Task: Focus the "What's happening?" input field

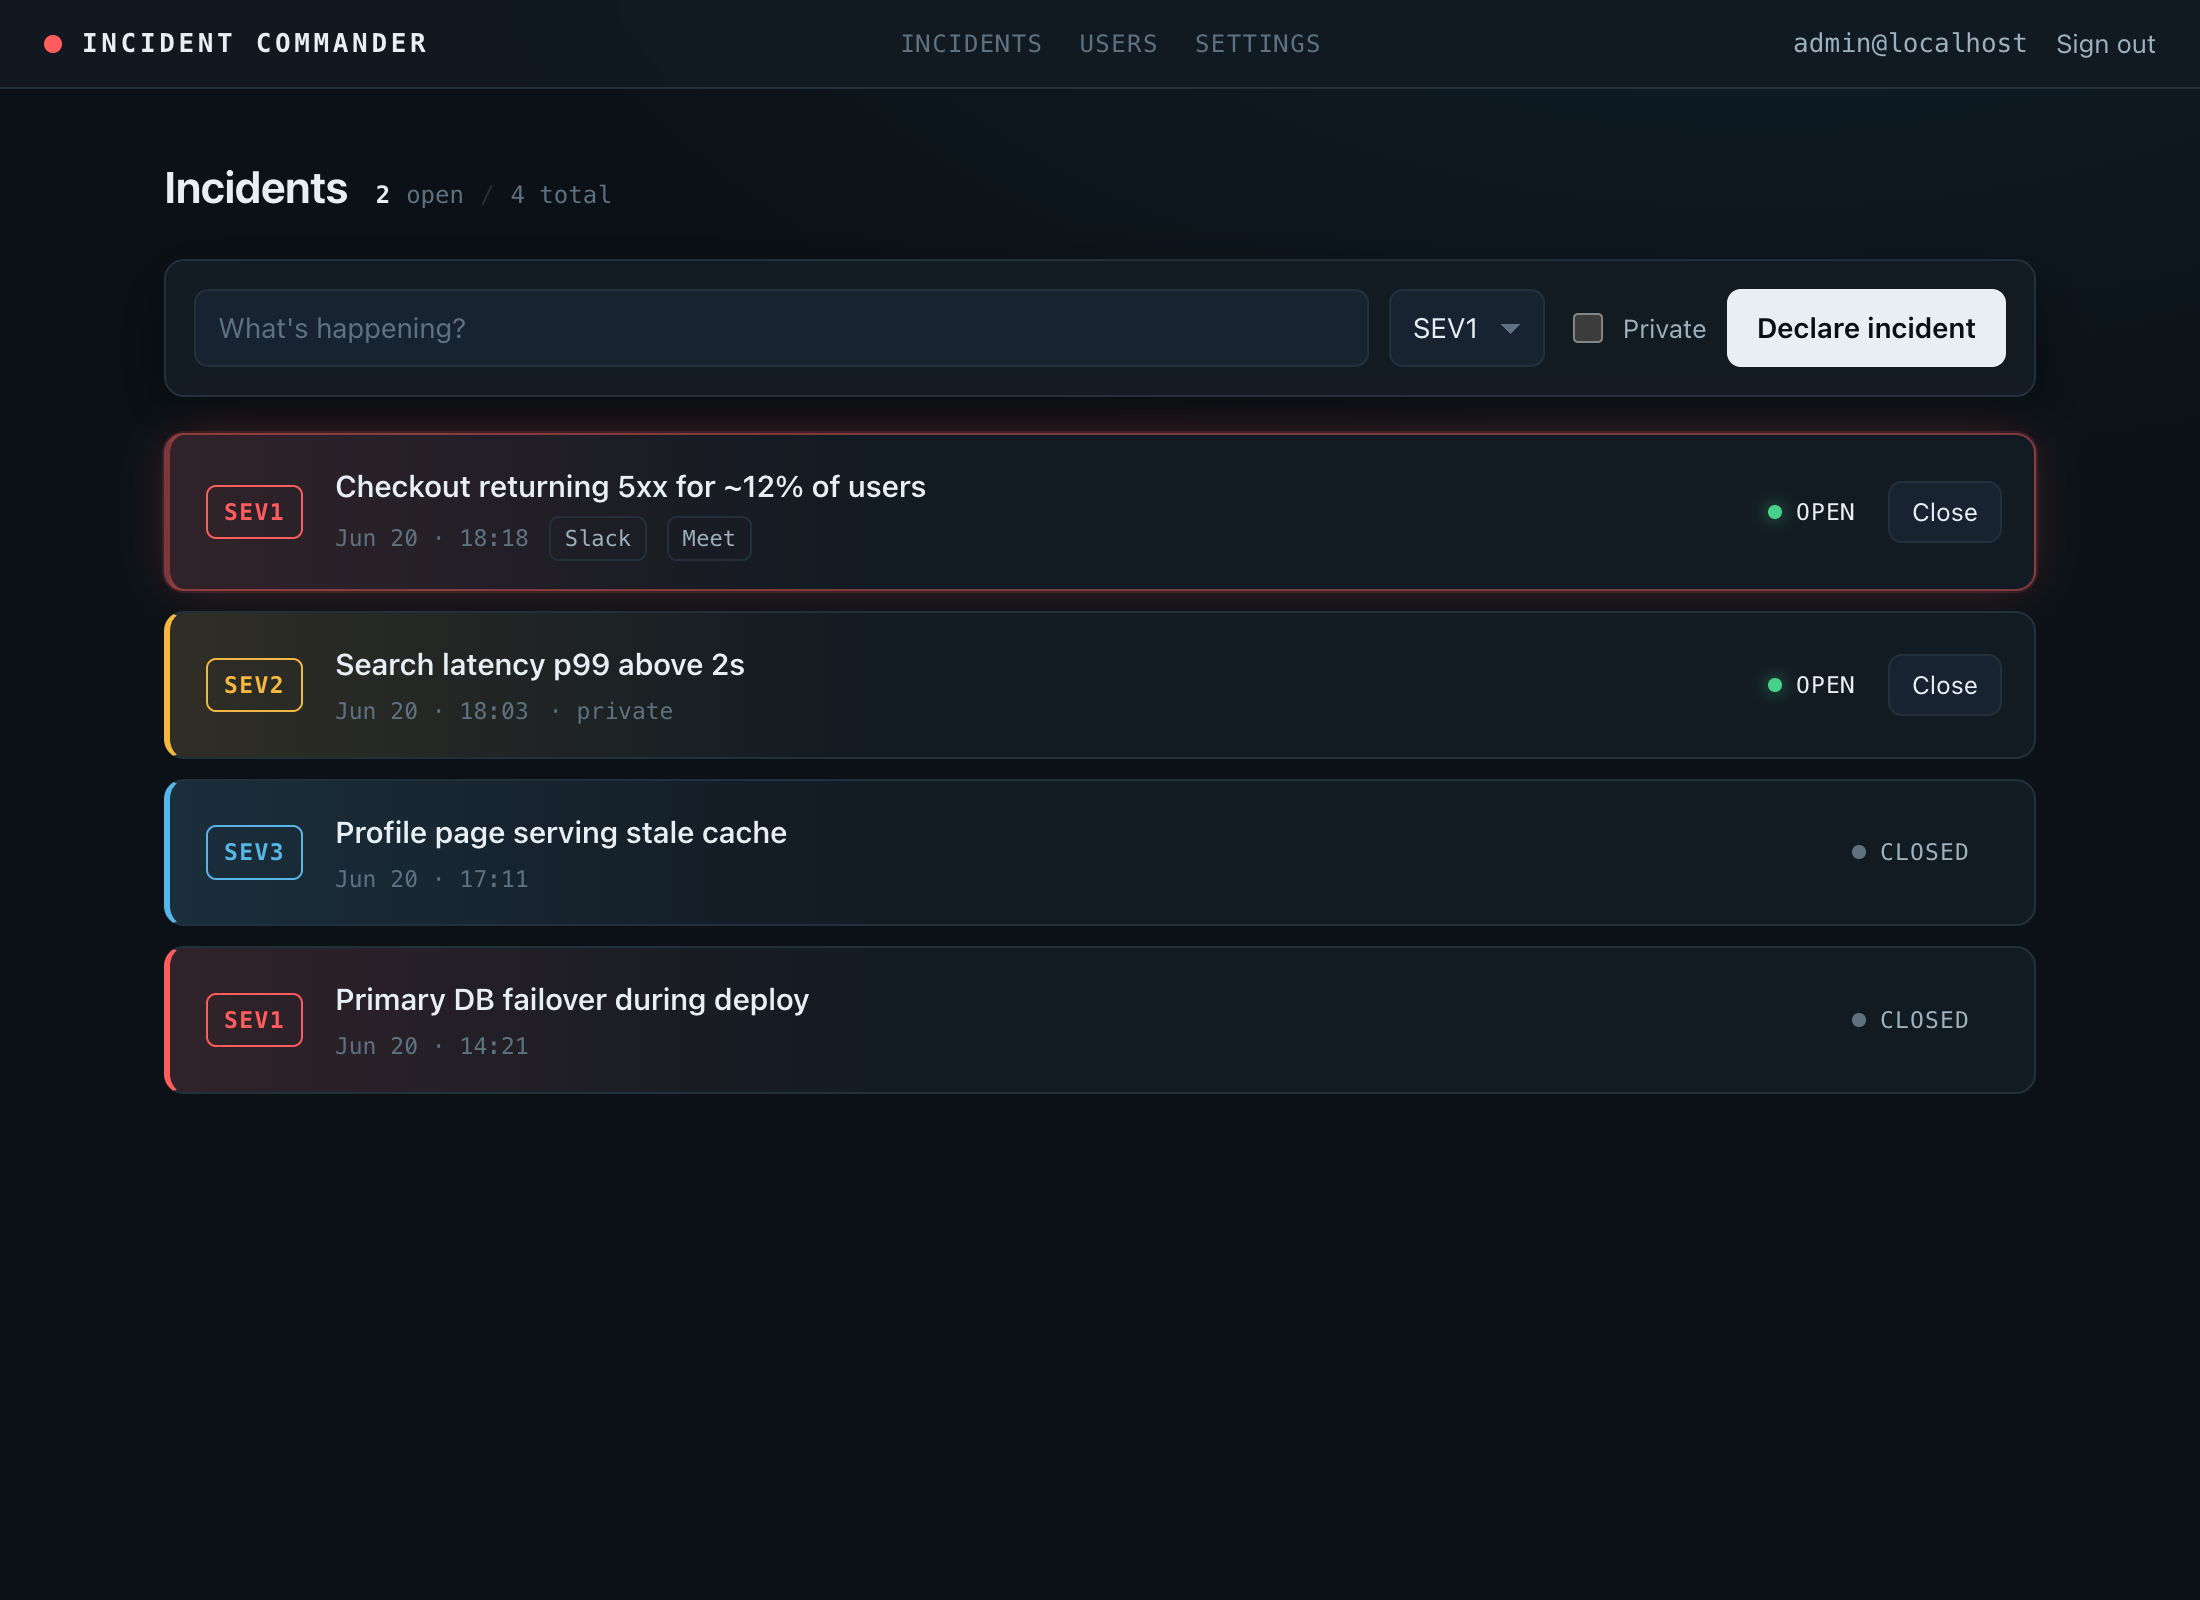Action: tap(781, 328)
